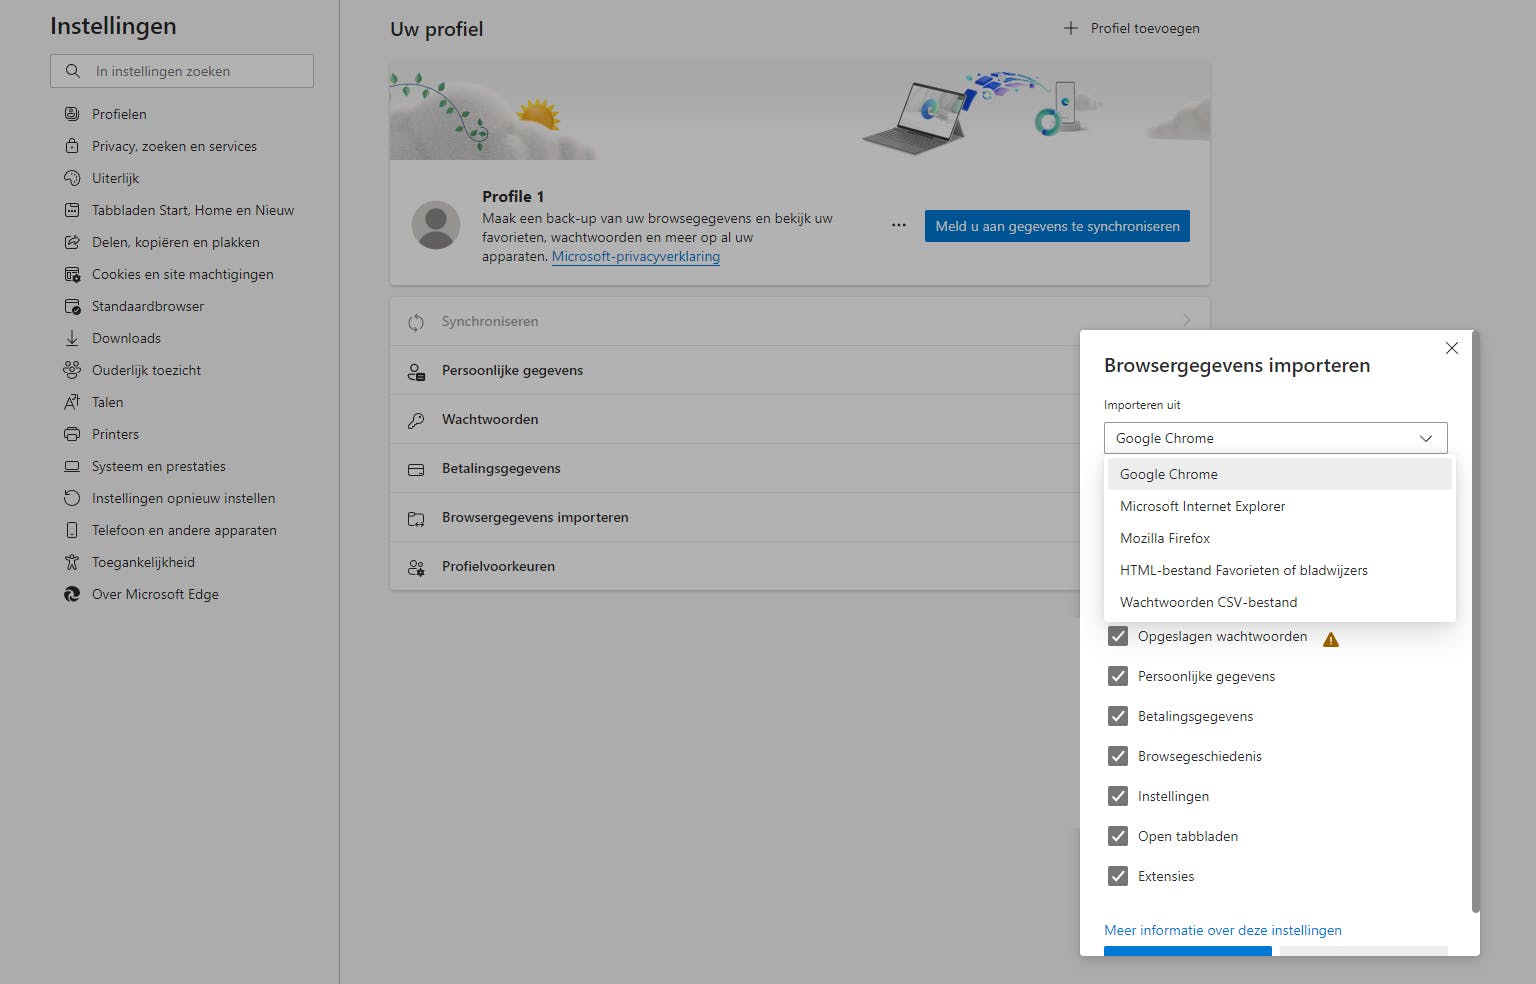Click the Standaardbrowser icon
This screenshot has width=1536, height=984.
click(72, 306)
